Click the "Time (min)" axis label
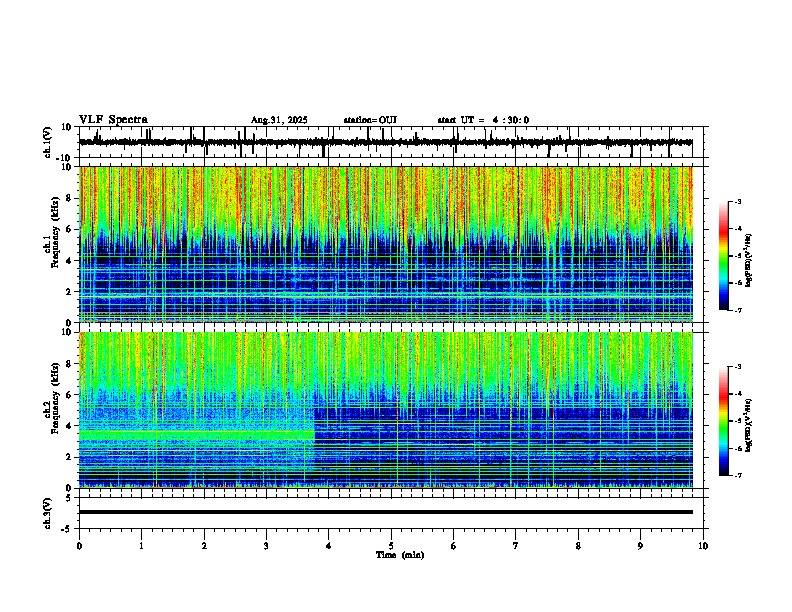This screenshot has height=612, width=792. (x=400, y=555)
